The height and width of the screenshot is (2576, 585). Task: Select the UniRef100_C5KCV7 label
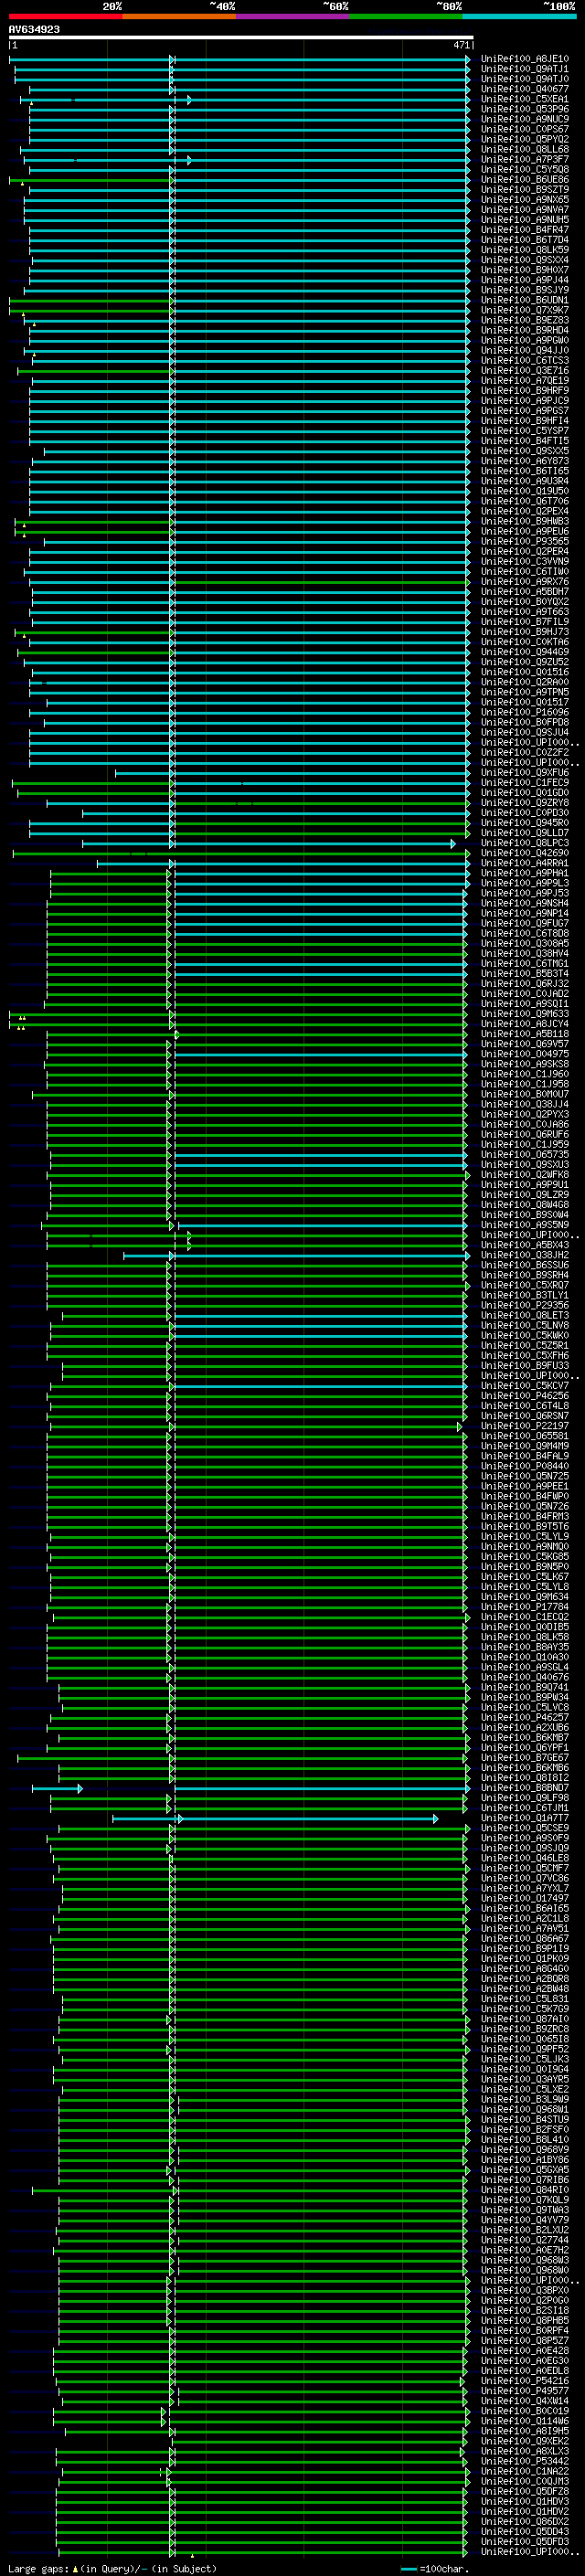click(524, 1386)
